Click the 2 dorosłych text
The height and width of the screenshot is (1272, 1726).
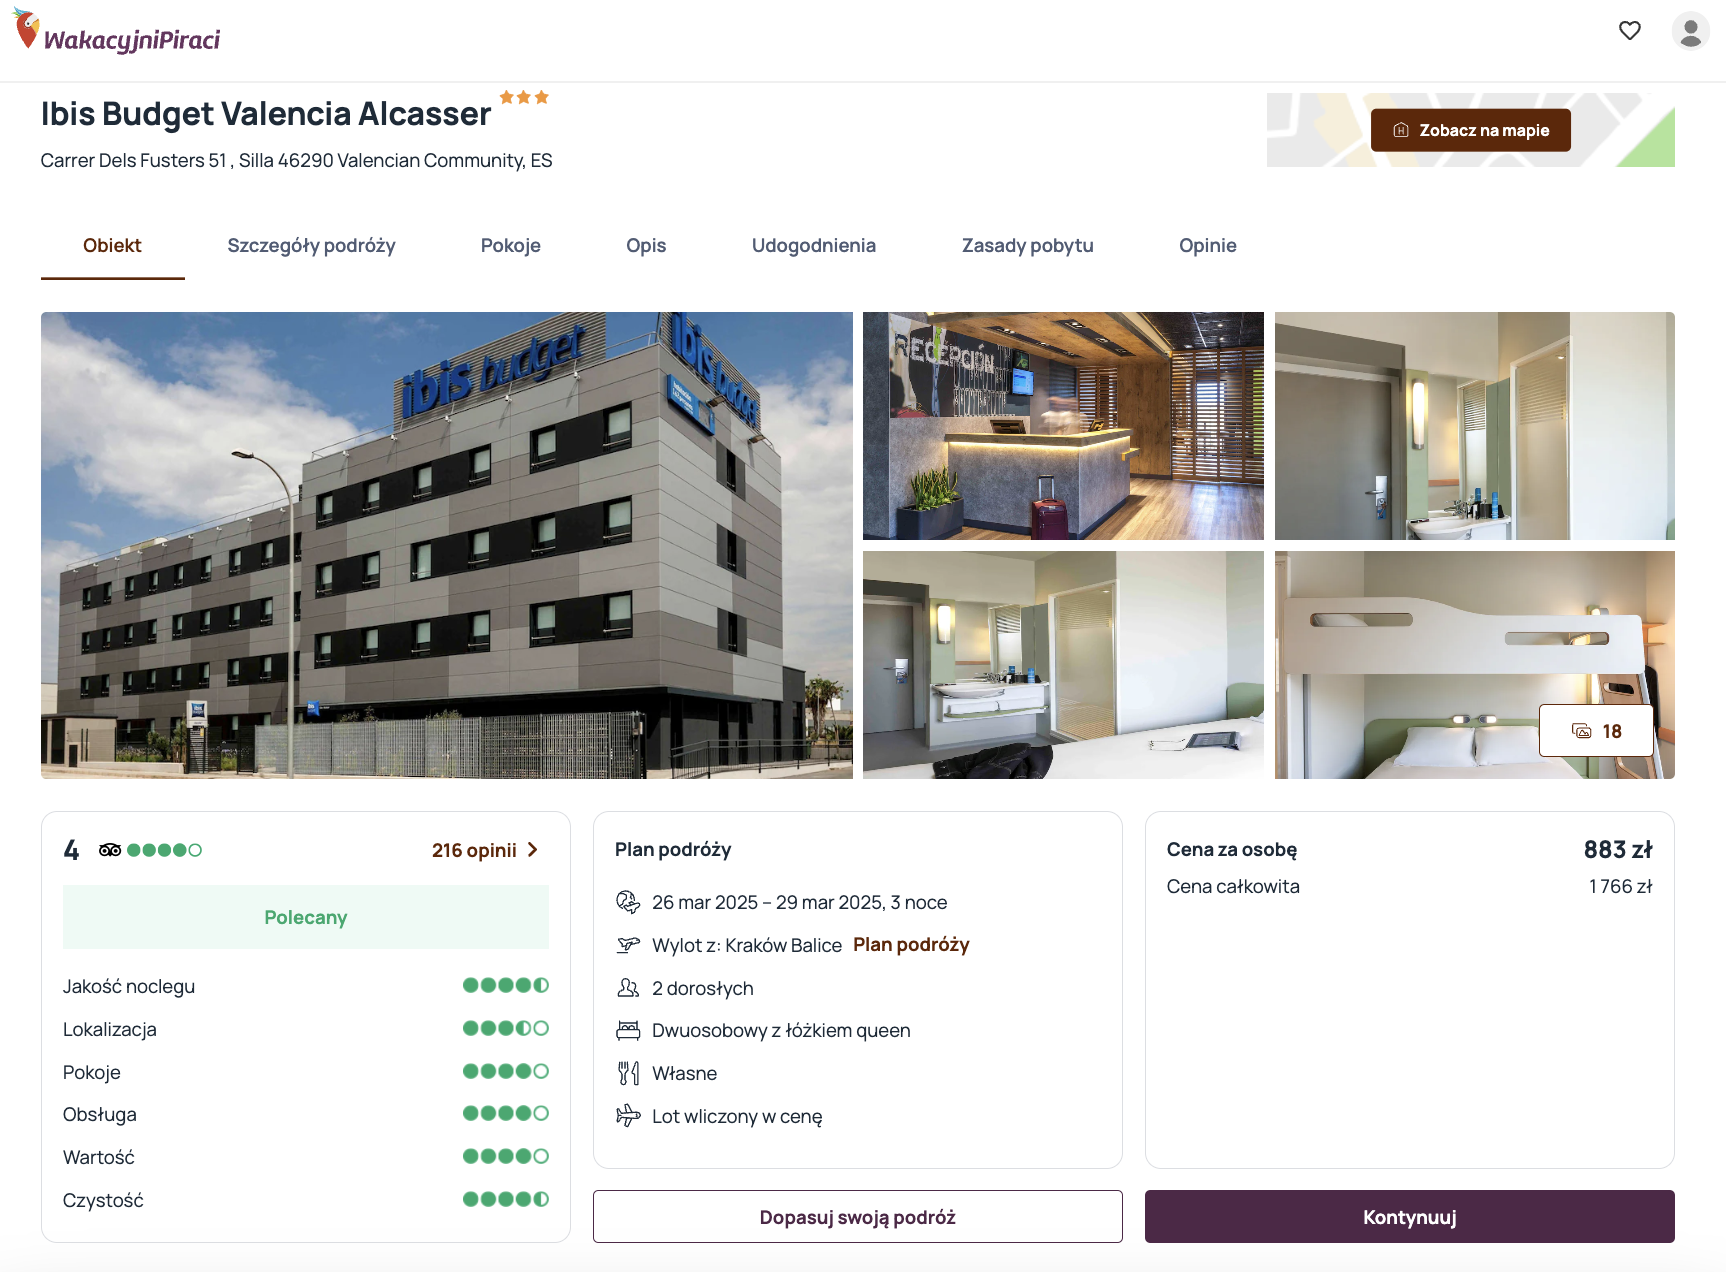pos(703,988)
